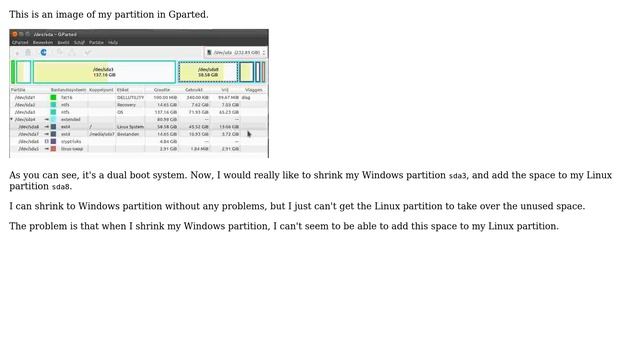Open the GParted menu in the menu bar
Viewport: 640px width, 360px height.
point(20,42)
